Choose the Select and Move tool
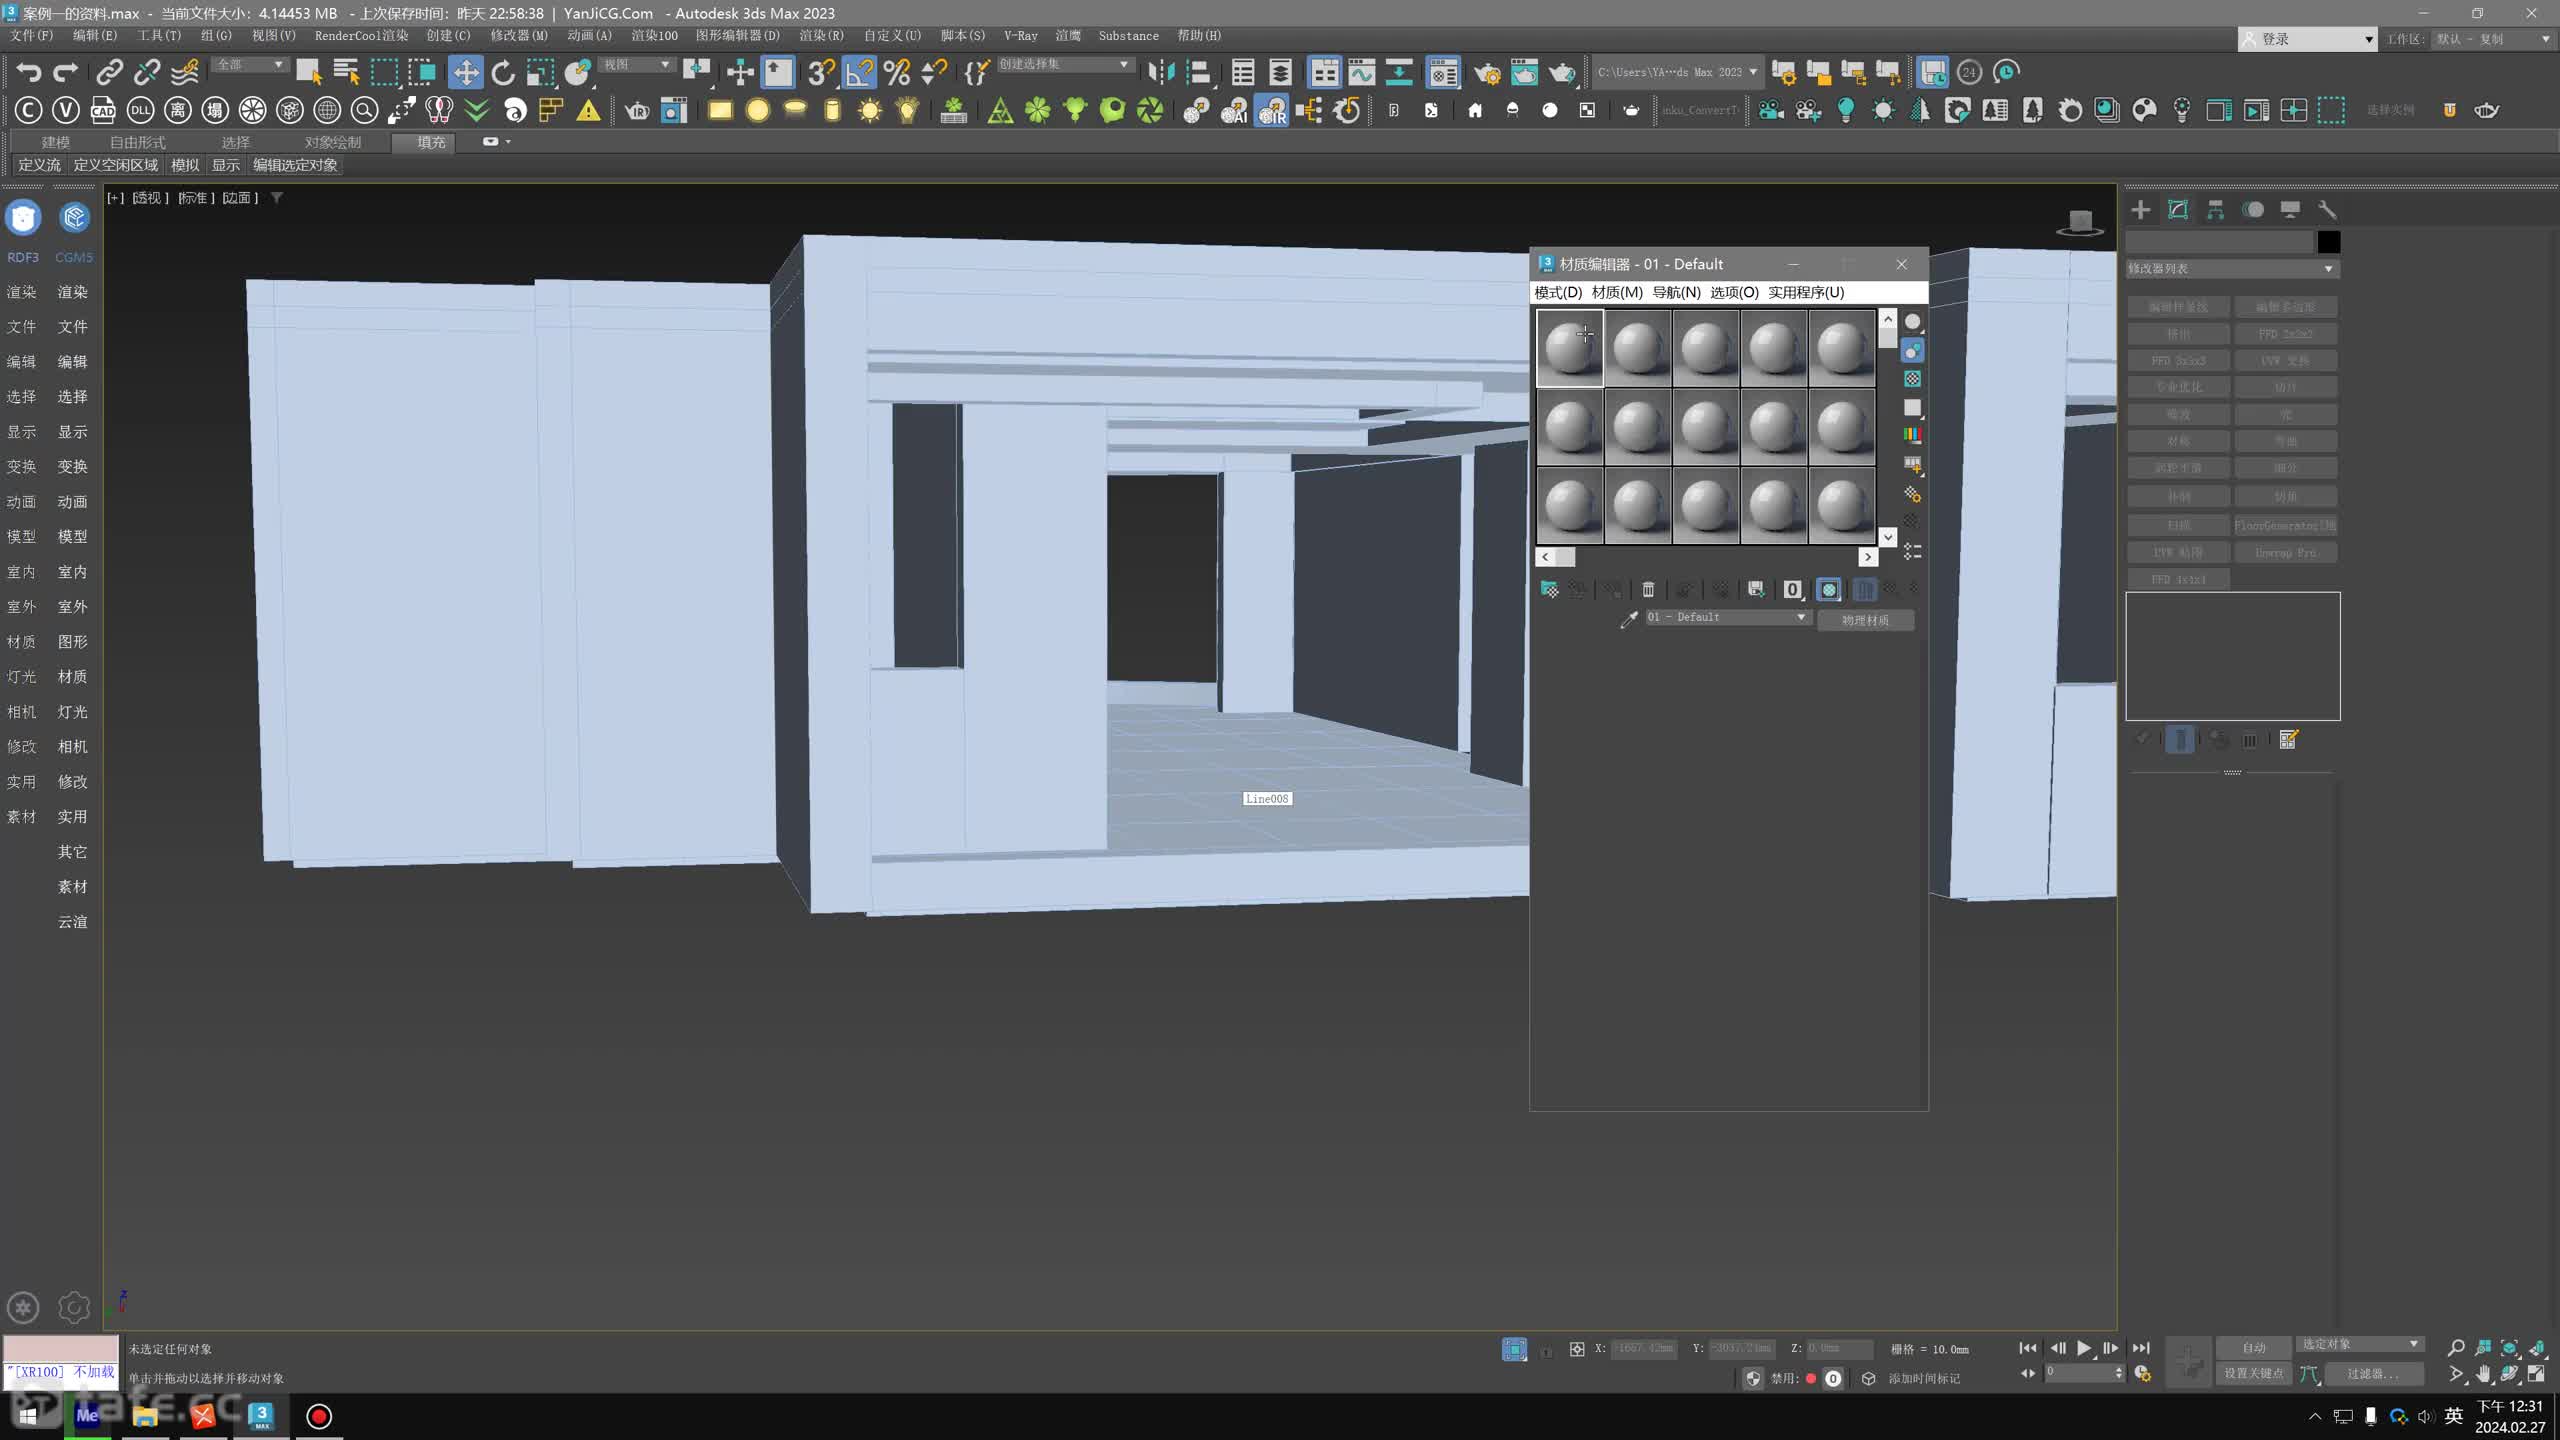 pos(465,72)
